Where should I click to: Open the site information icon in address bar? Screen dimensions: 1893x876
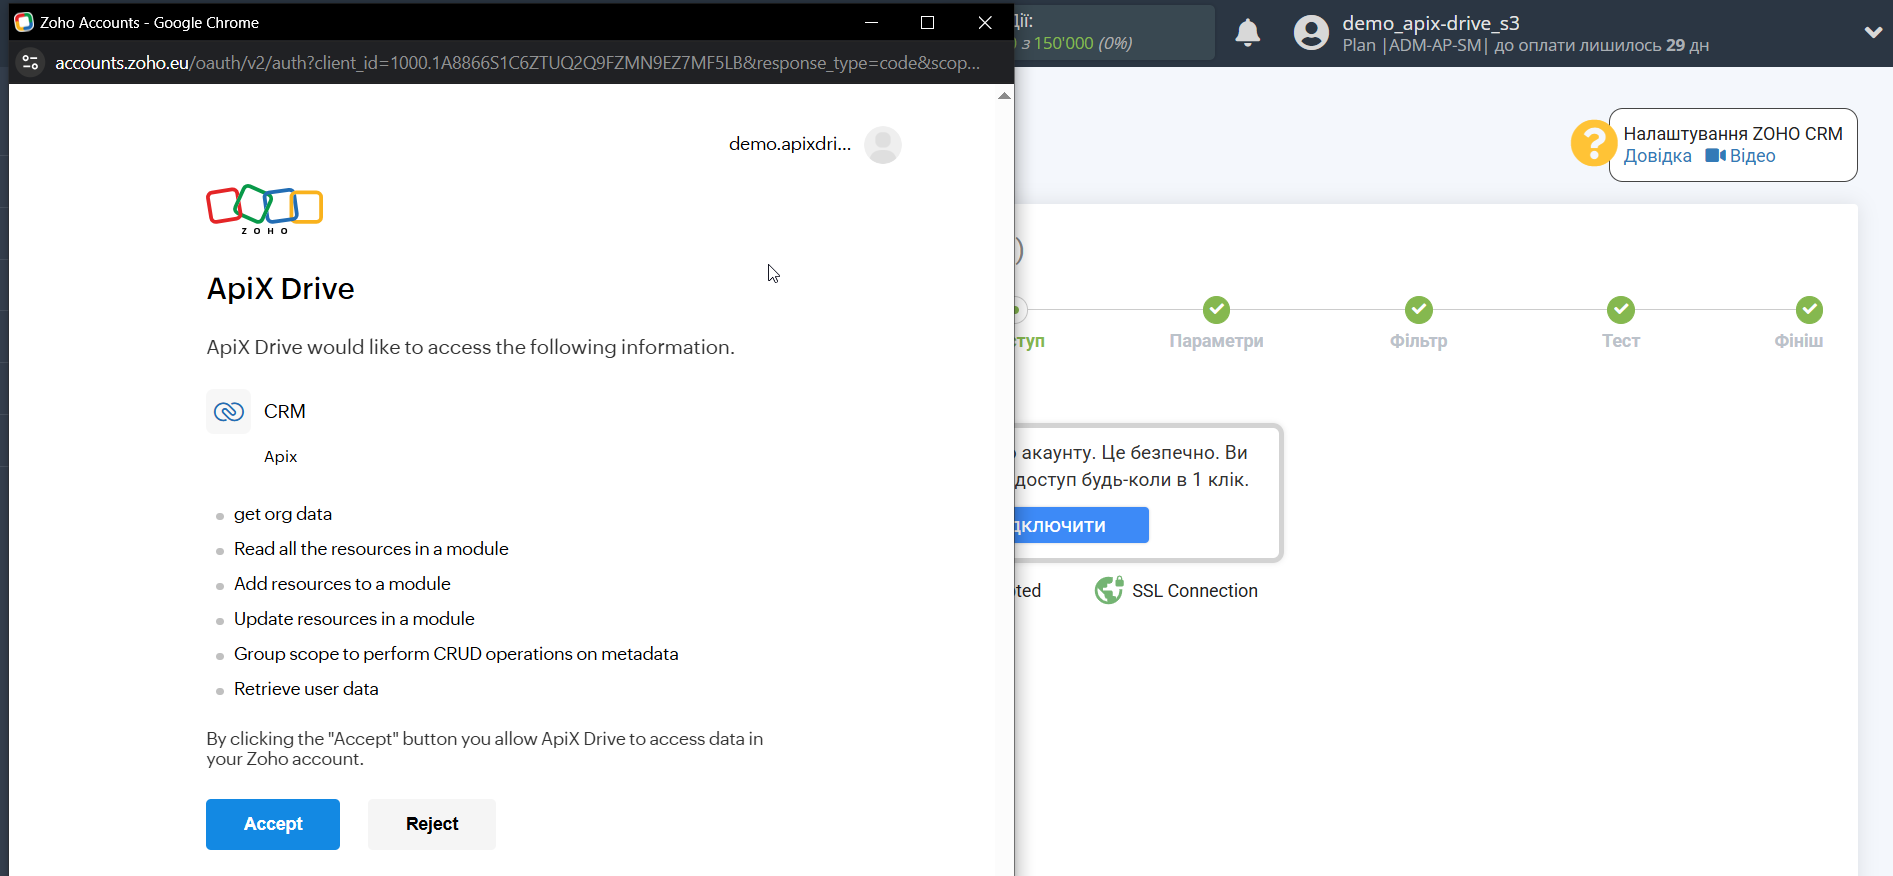(x=31, y=62)
